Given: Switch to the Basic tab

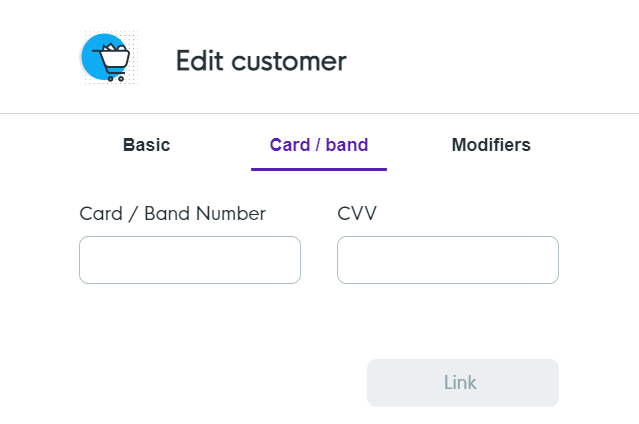Looking at the screenshot, I should (x=146, y=145).
